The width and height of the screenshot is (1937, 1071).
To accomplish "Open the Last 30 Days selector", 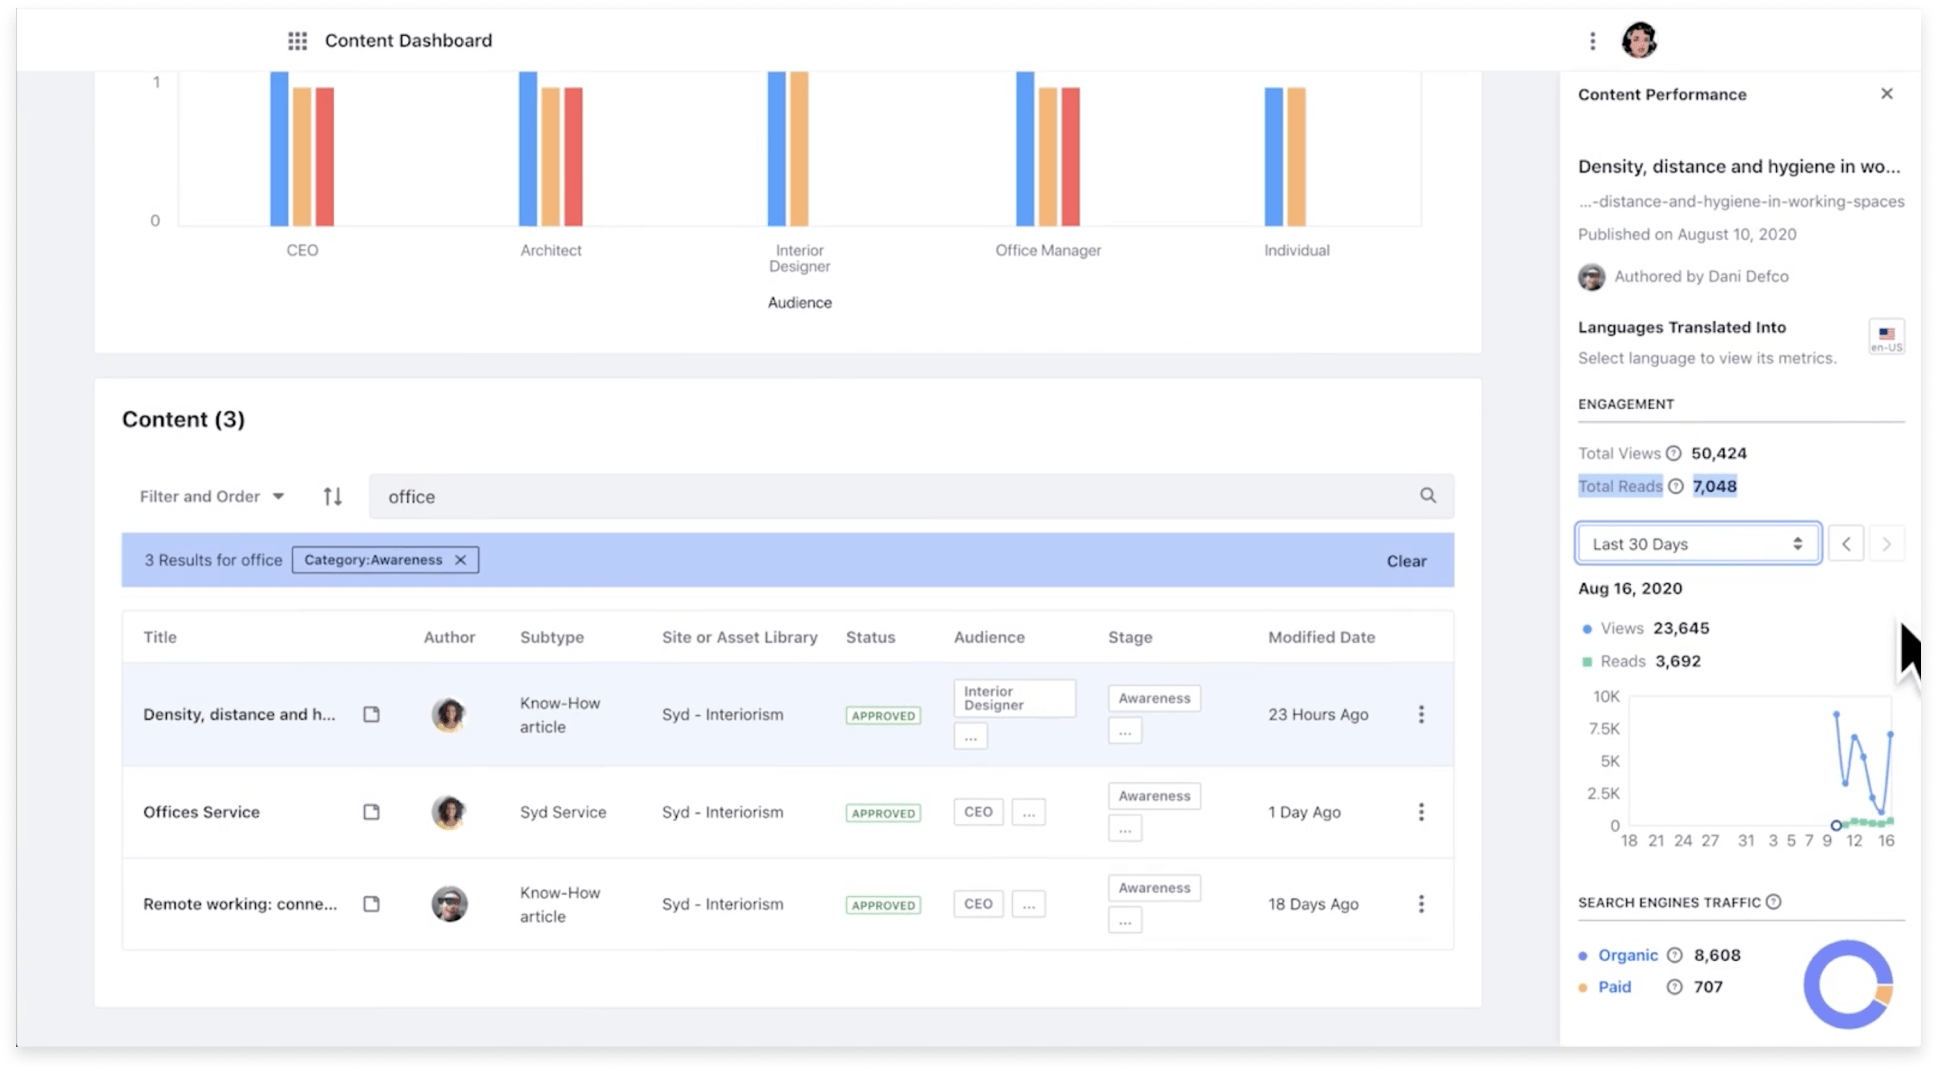I will click(1697, 544).
